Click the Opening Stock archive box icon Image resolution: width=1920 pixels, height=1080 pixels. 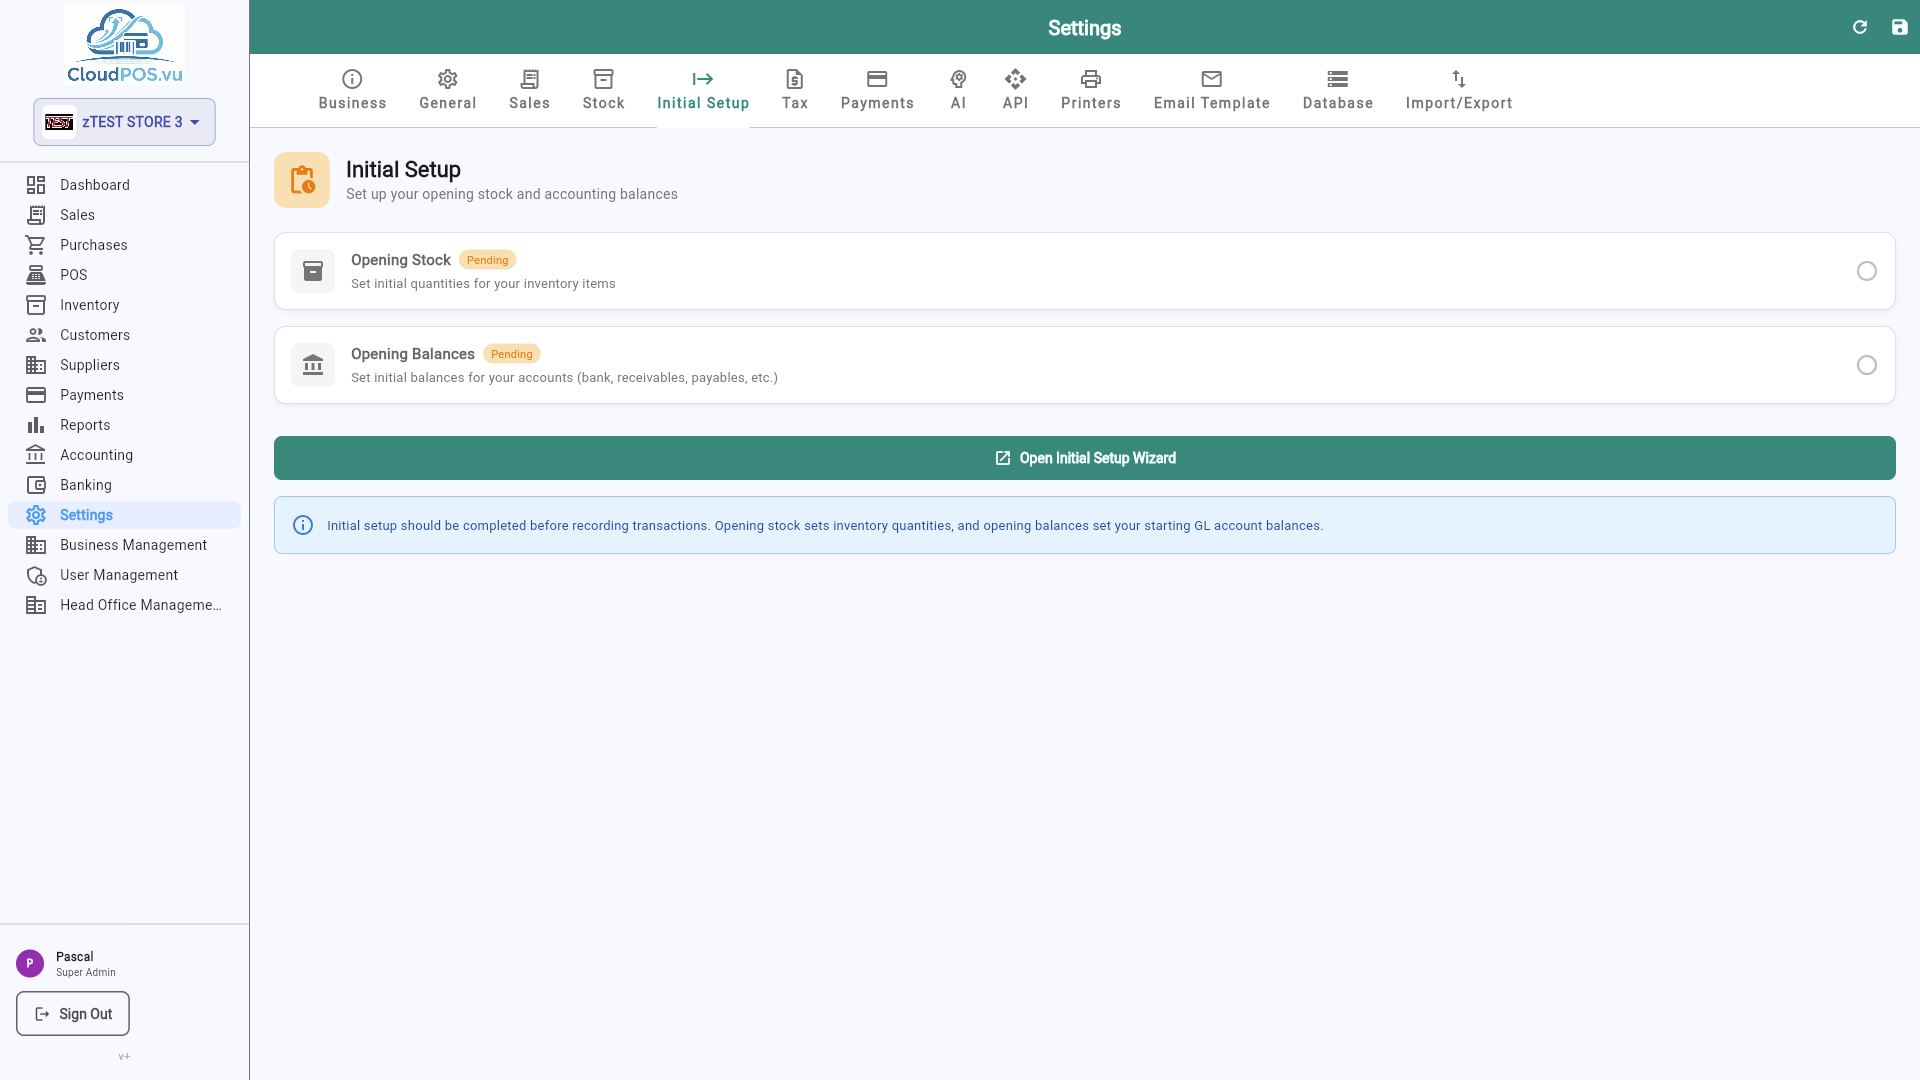(x=313, y=271)
